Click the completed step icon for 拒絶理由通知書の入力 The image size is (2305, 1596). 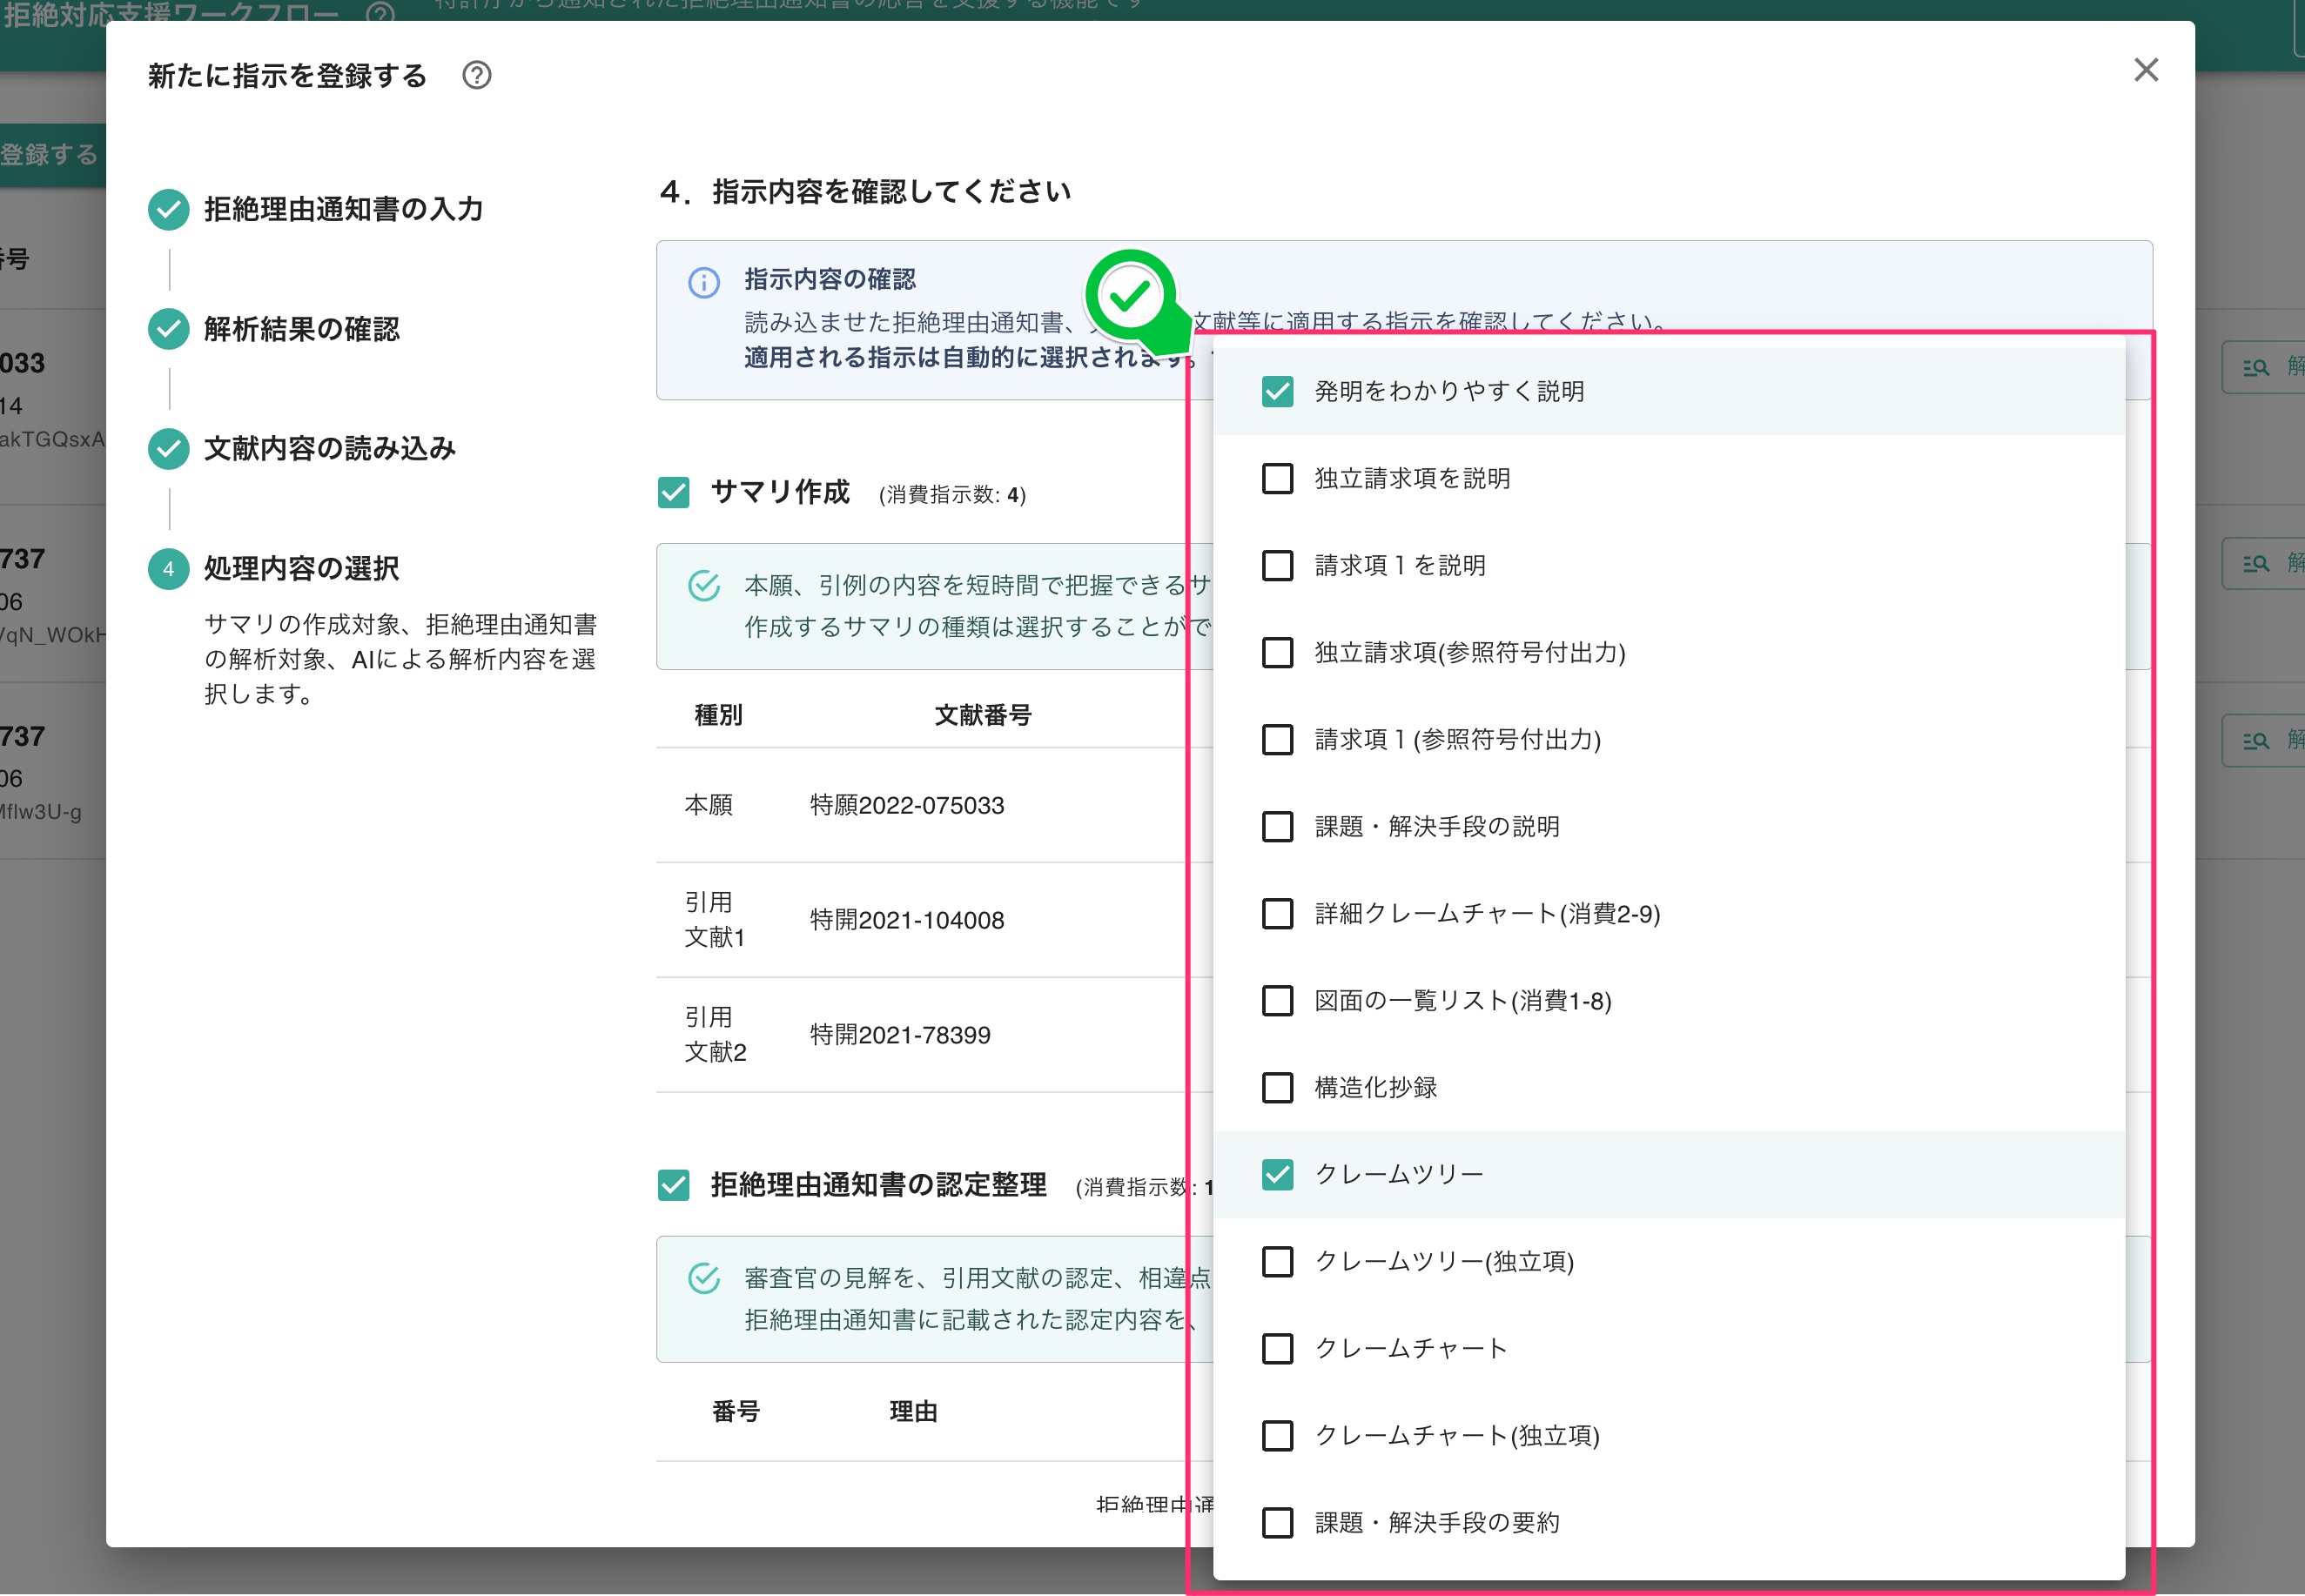click(x=169, y=209)
